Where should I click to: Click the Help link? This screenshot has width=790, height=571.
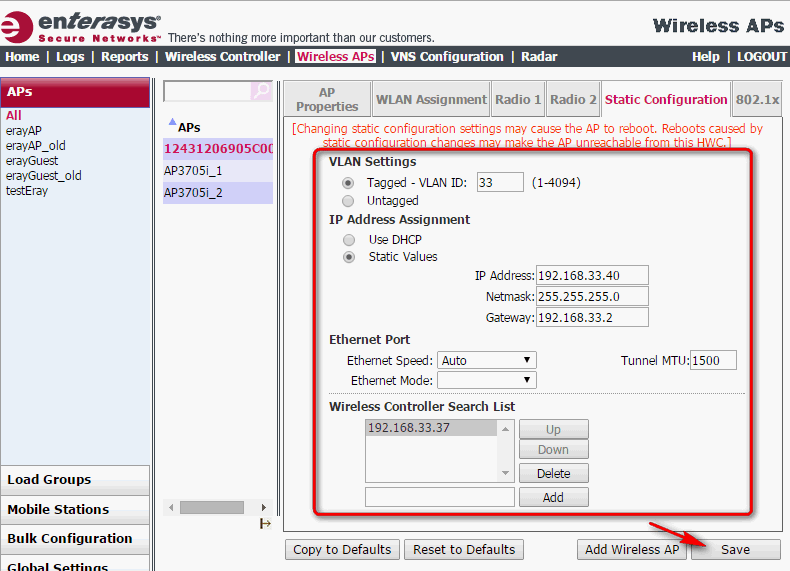point(705,56)
